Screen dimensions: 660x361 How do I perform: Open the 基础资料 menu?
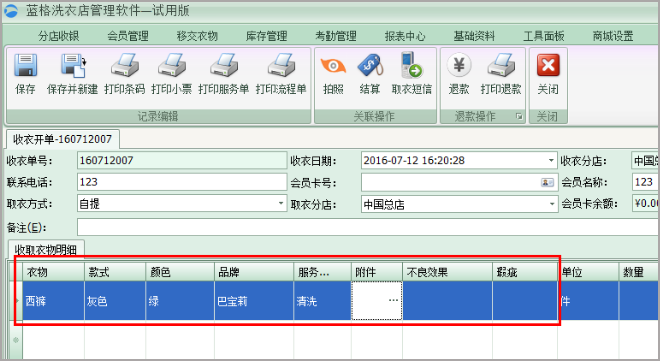(474, 36)
